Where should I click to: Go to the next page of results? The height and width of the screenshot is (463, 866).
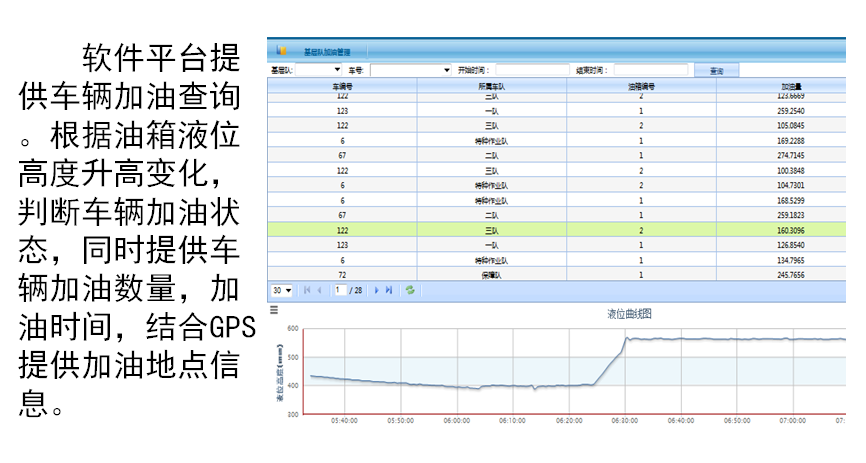coord(377,290)
